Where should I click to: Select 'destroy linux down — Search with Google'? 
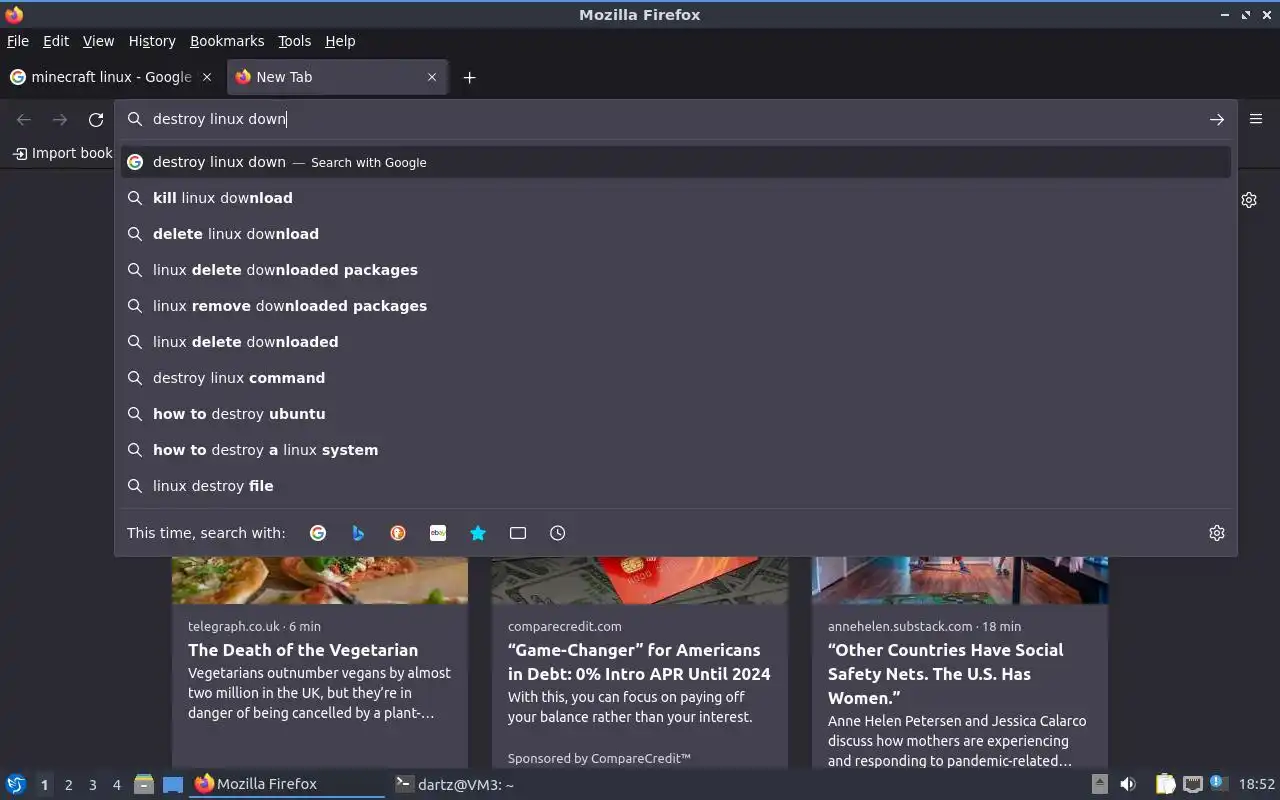pyautogui.click(x=675, y=162)
